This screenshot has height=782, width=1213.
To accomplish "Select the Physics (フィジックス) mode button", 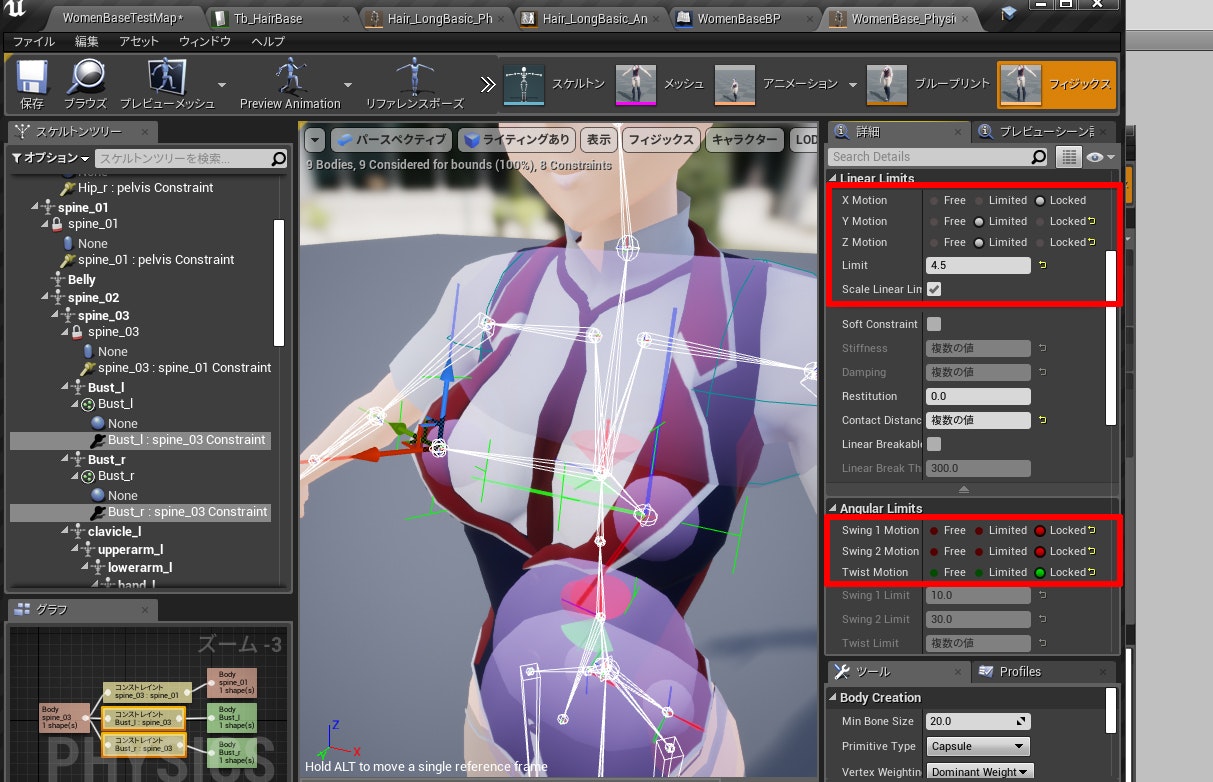I will (x=1056, y=84).
